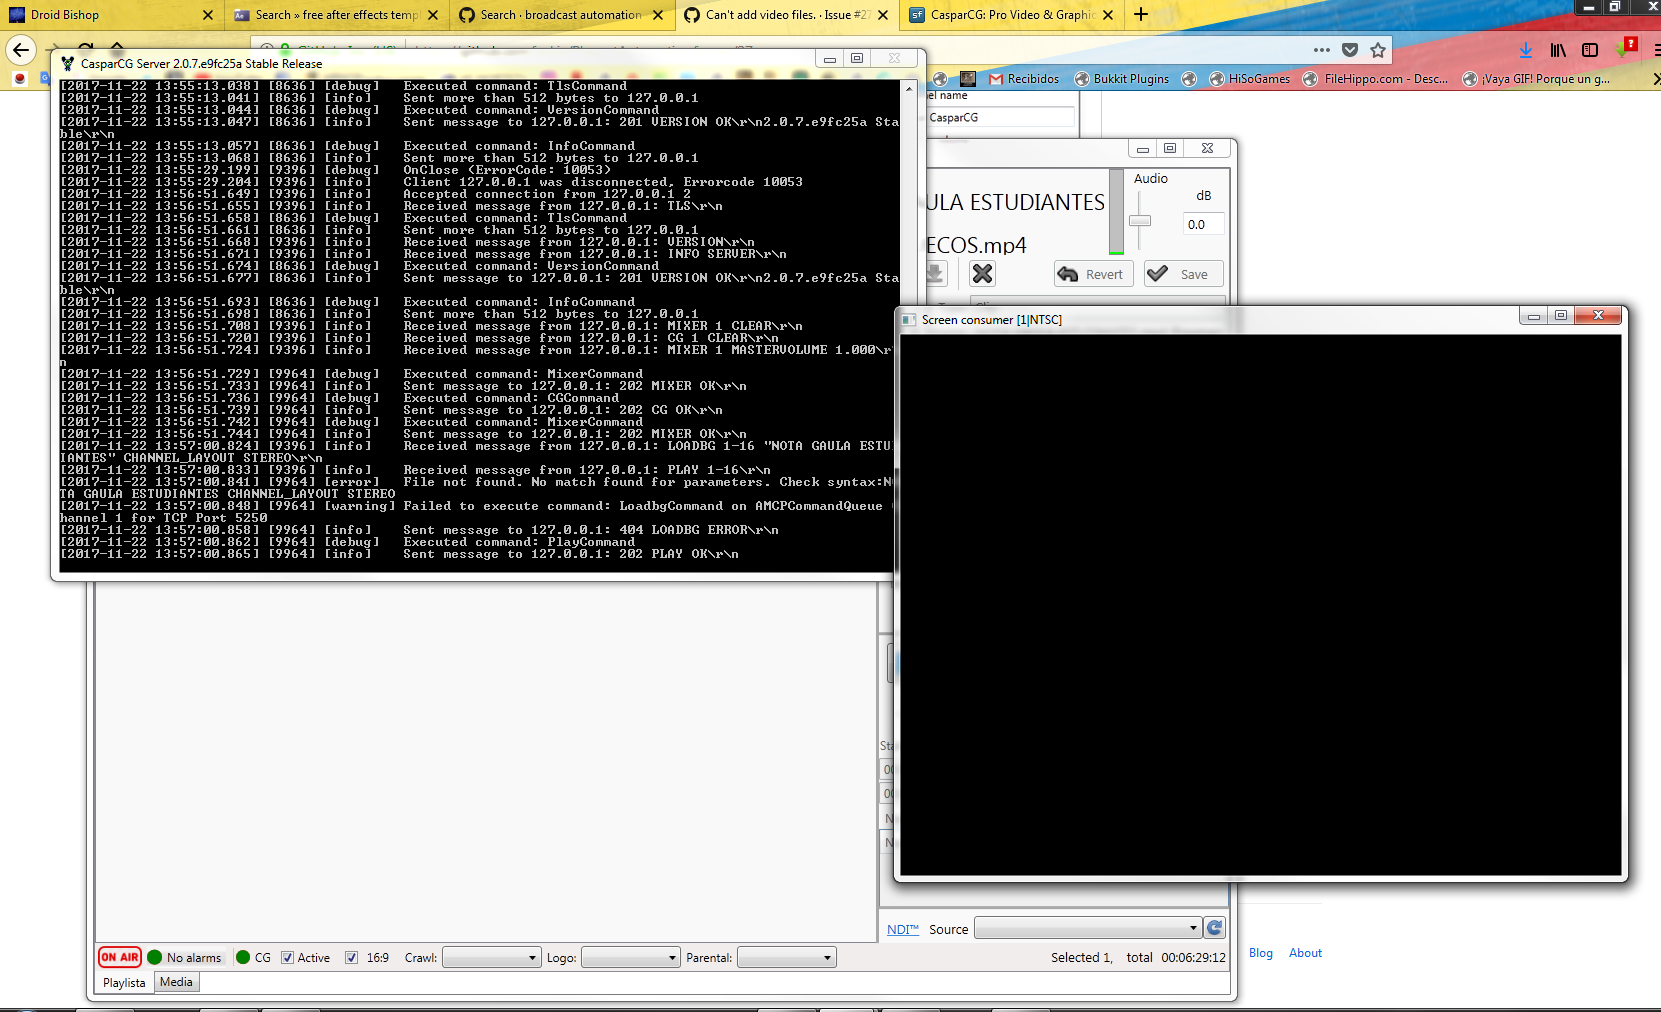
Task: Click the Save button
Action: coord(1184,274)
